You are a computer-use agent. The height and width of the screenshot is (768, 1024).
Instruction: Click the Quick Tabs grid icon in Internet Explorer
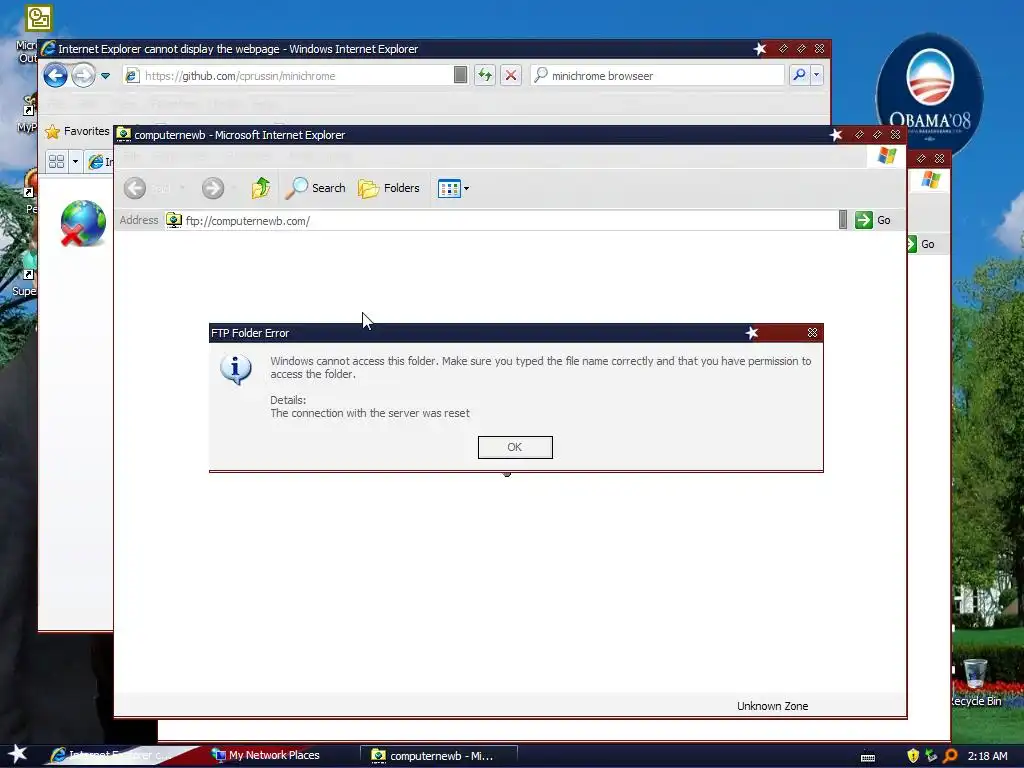[56, 161]
